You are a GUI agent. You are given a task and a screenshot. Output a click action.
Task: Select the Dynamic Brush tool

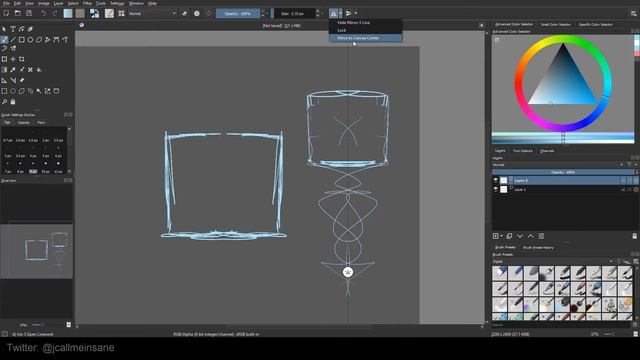4,49
